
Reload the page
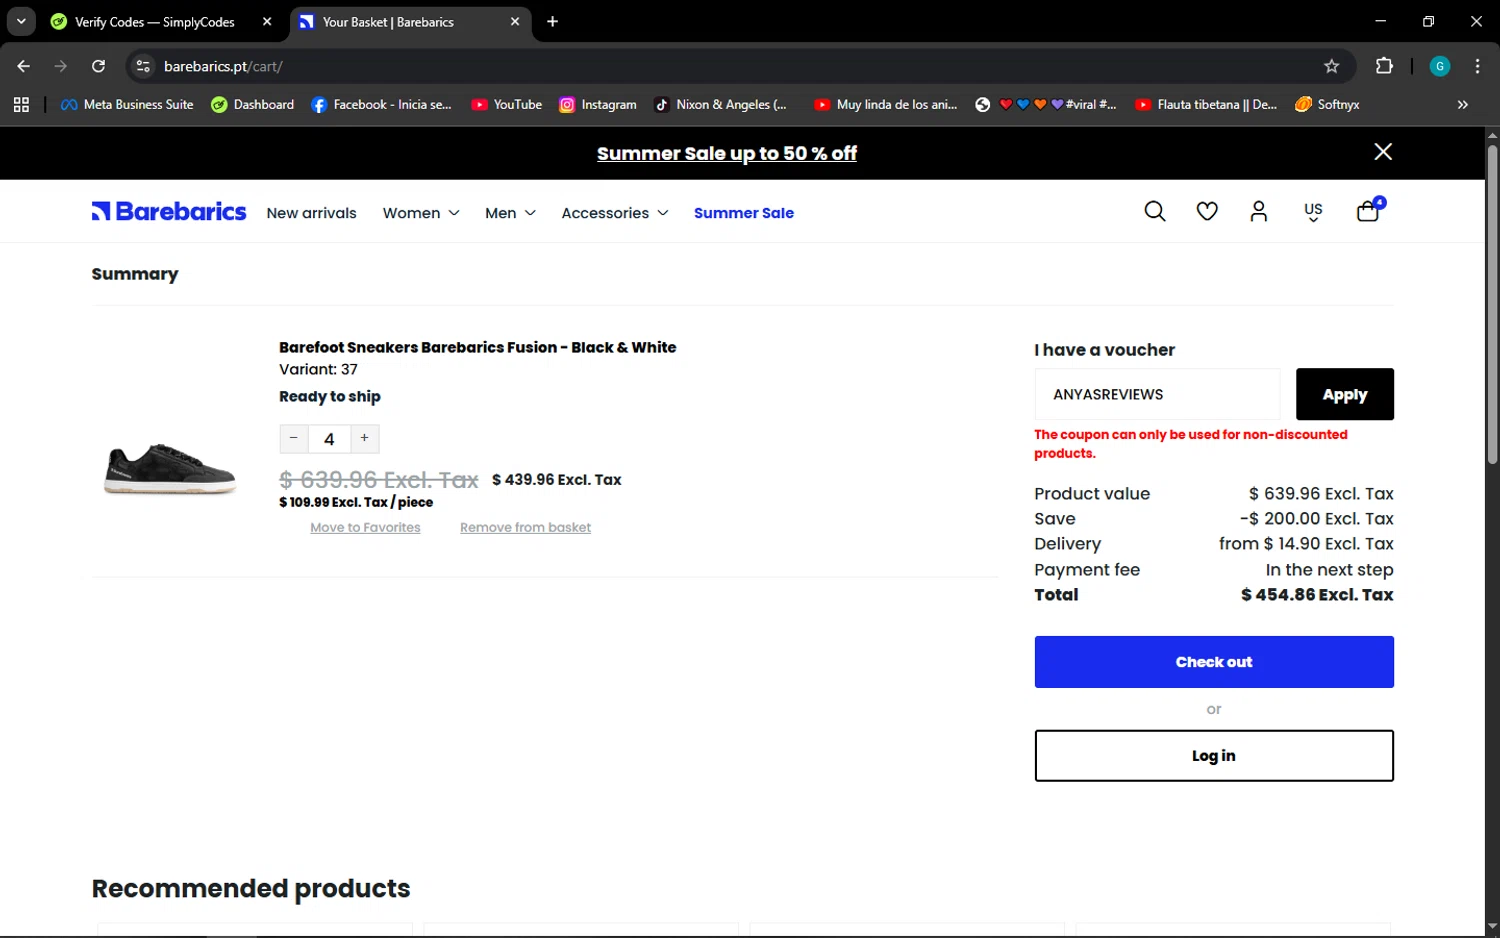(x=98, y=66)
